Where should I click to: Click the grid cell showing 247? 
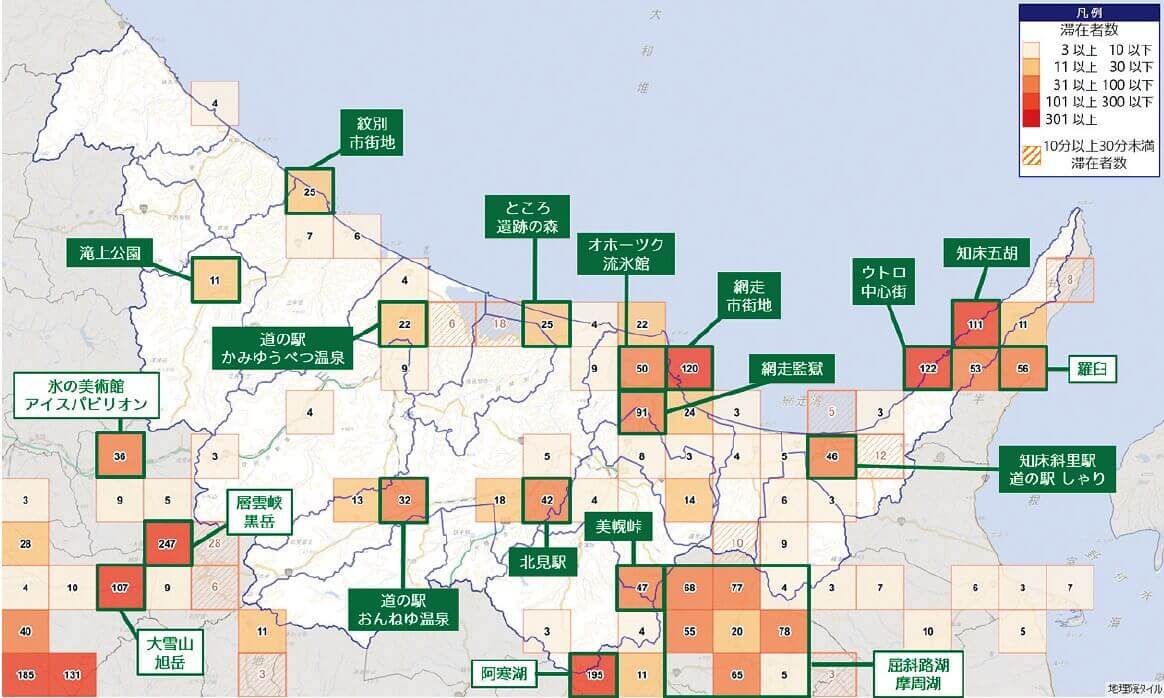point(167,545)
